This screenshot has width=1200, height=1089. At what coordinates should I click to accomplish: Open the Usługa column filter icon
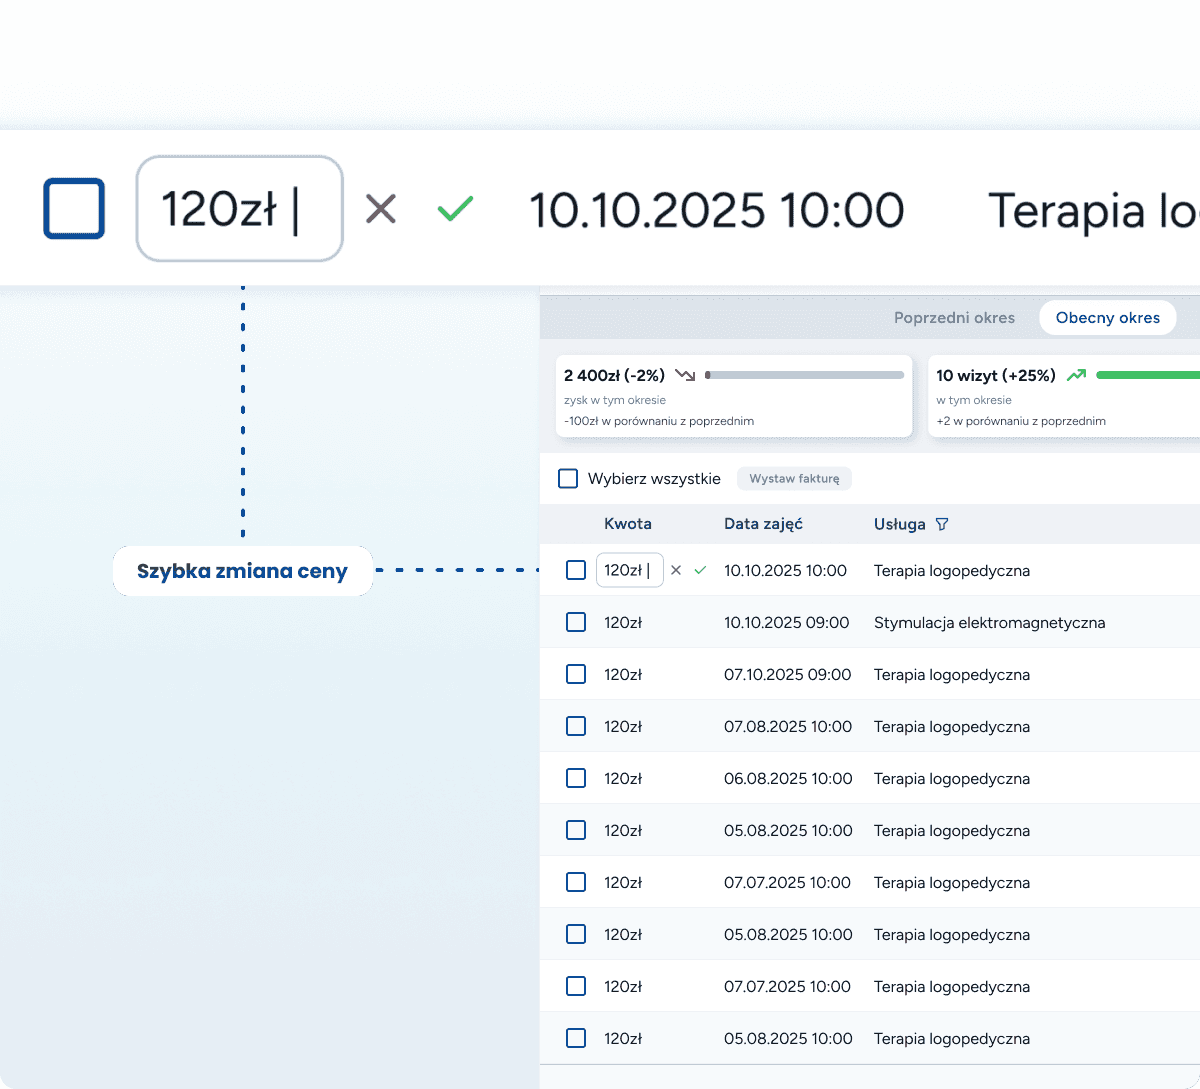click(x=941, y=524)
